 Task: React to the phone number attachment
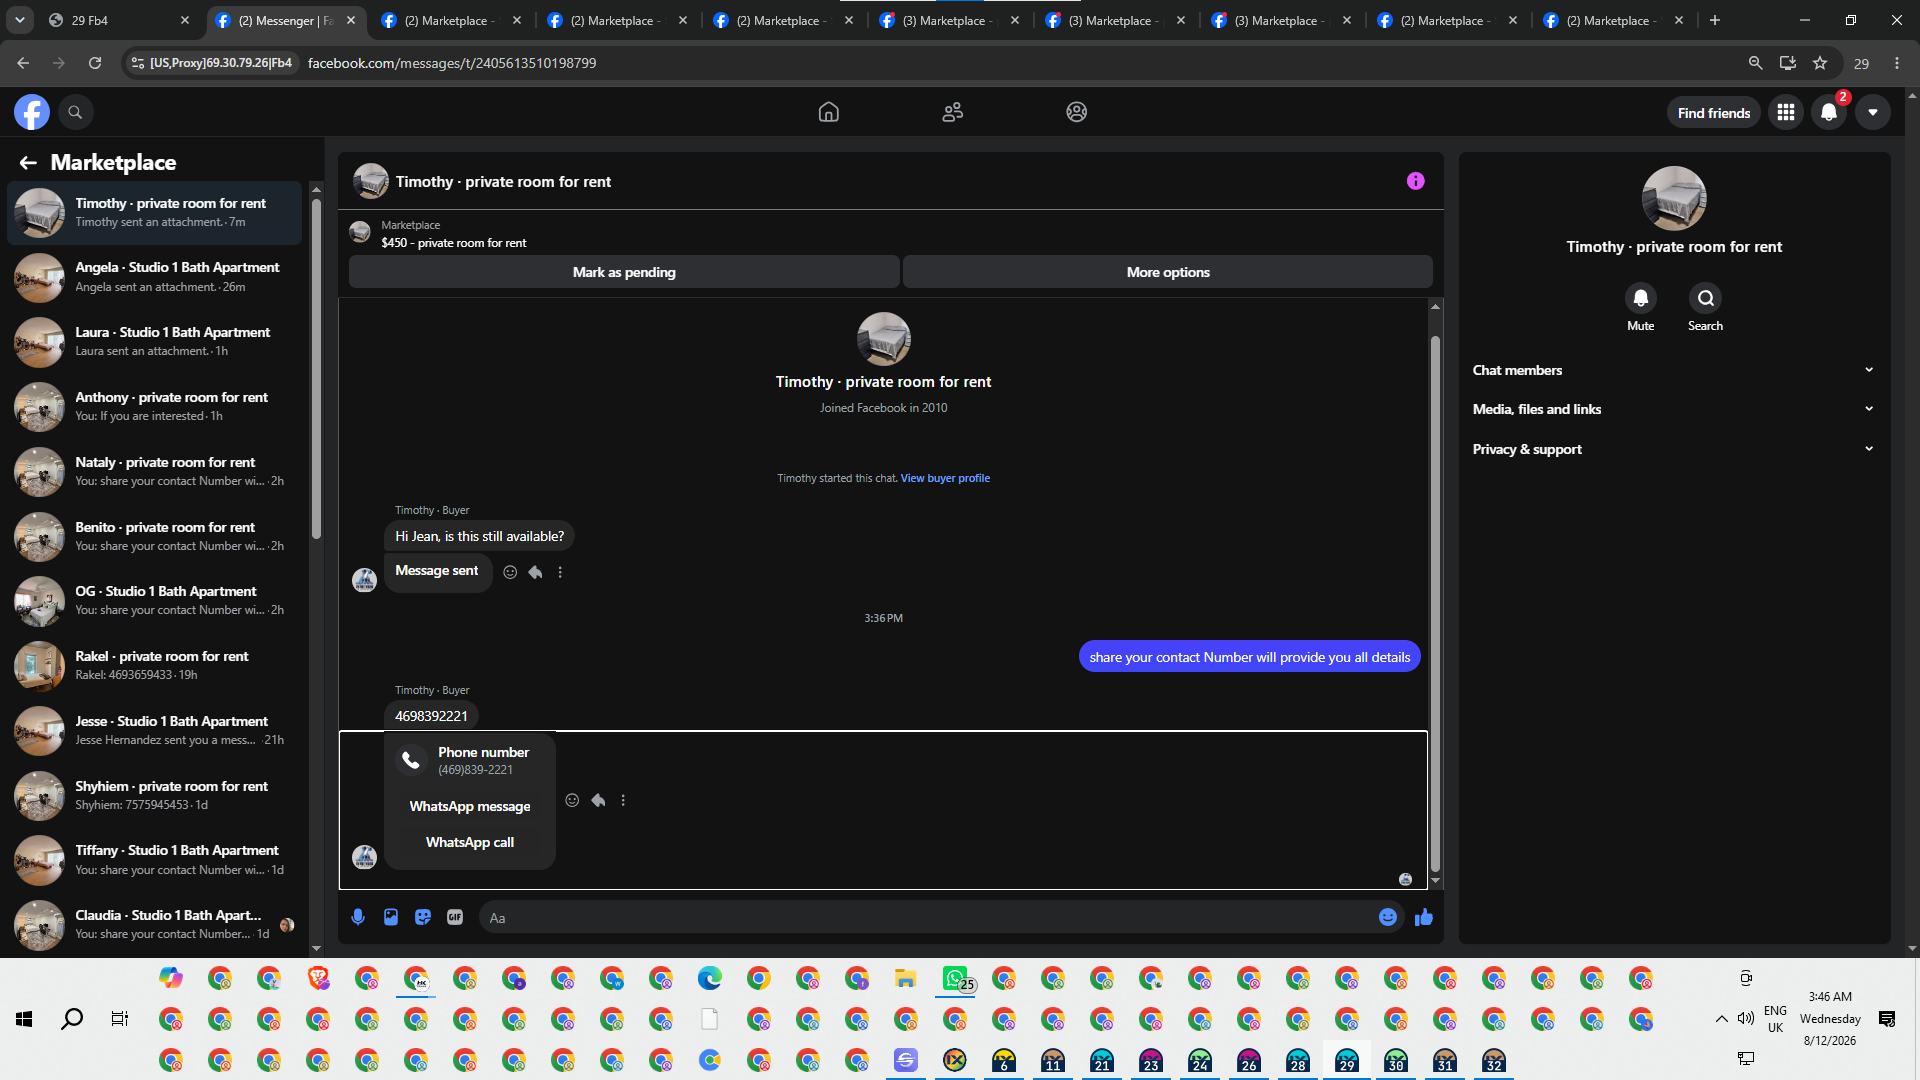pos(572,800)
